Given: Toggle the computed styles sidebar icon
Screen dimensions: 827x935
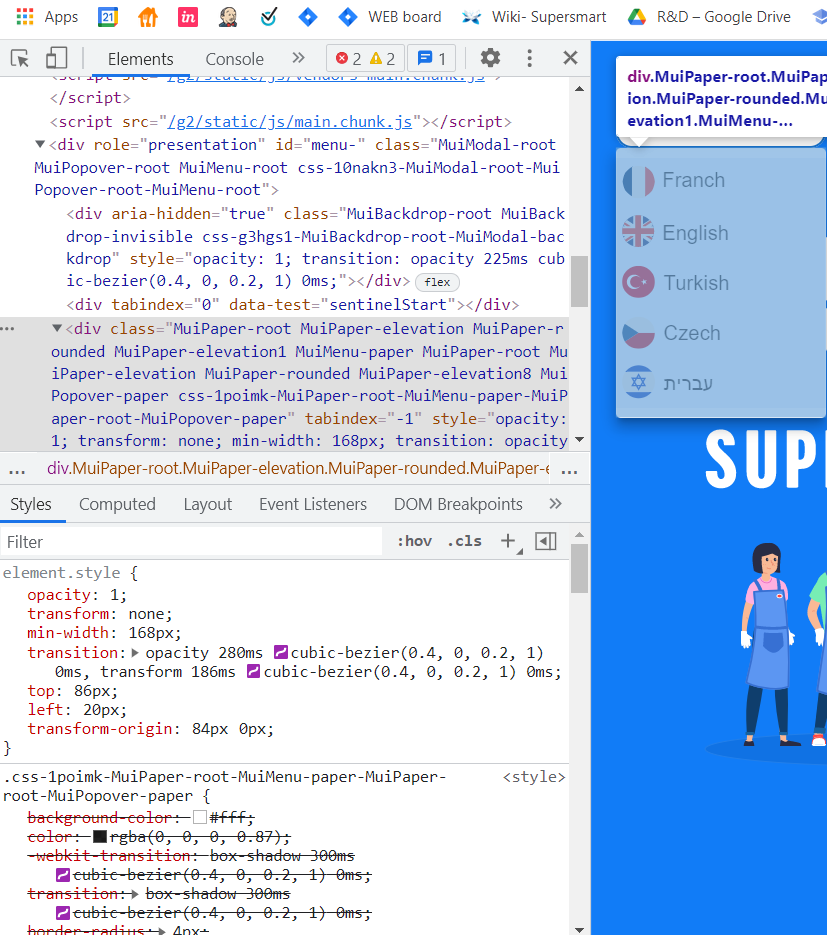Looking at the screenshot, I should pos(546,541).
